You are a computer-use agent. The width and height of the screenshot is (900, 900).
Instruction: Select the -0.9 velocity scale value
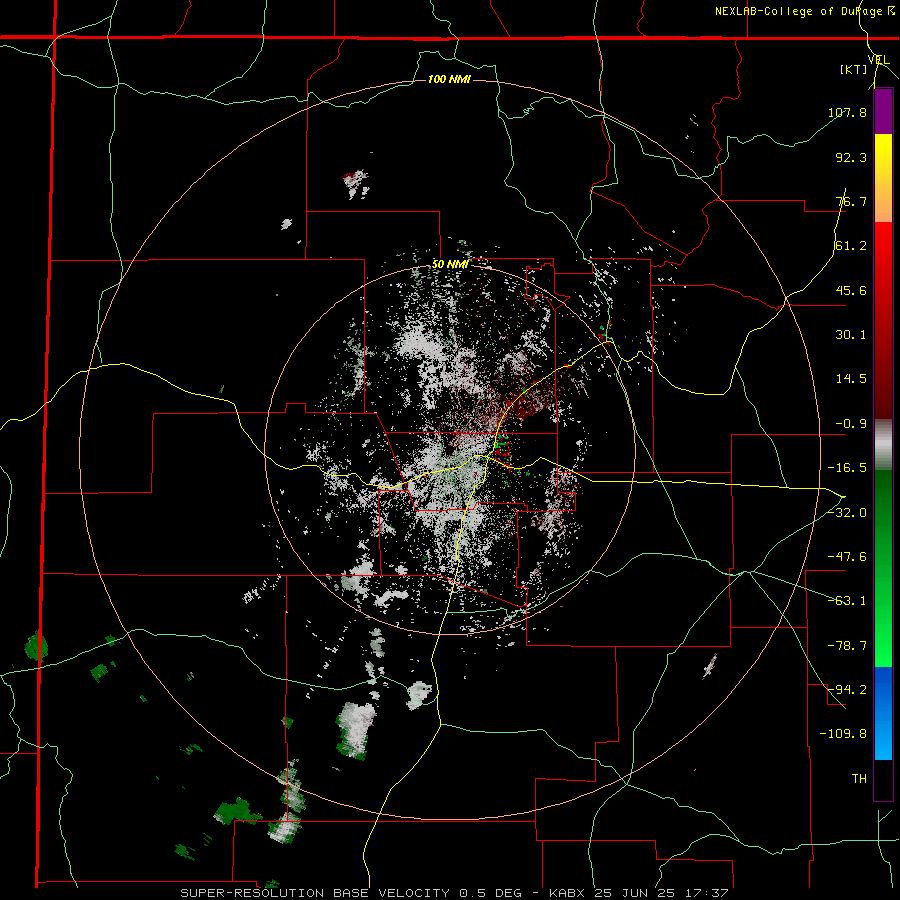(x=851, y=424)
